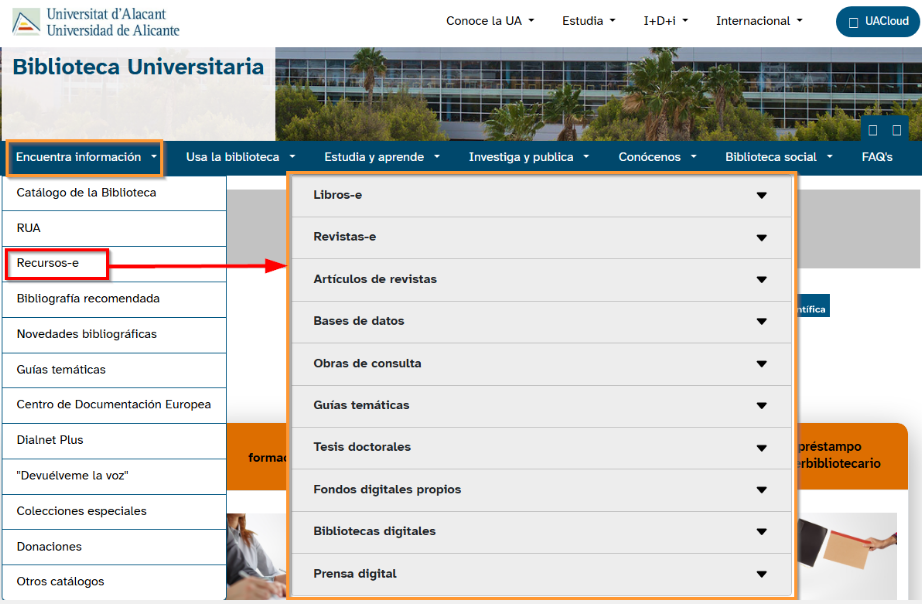Expand the Prensa digital arrow
This screenshot has height=604, width=922.
761,574
